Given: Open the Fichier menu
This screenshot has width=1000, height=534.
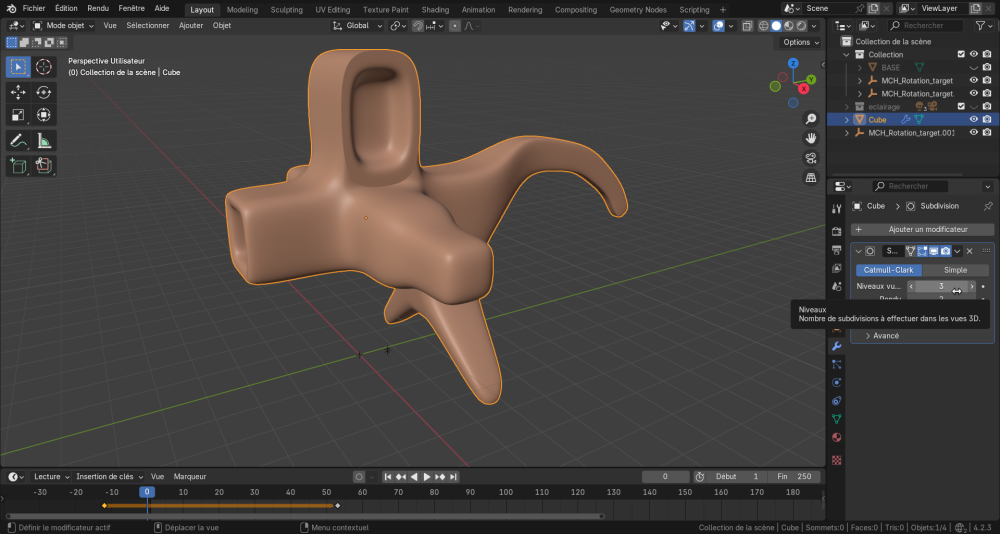Looking at the screenshot, I should pos(34,8).
